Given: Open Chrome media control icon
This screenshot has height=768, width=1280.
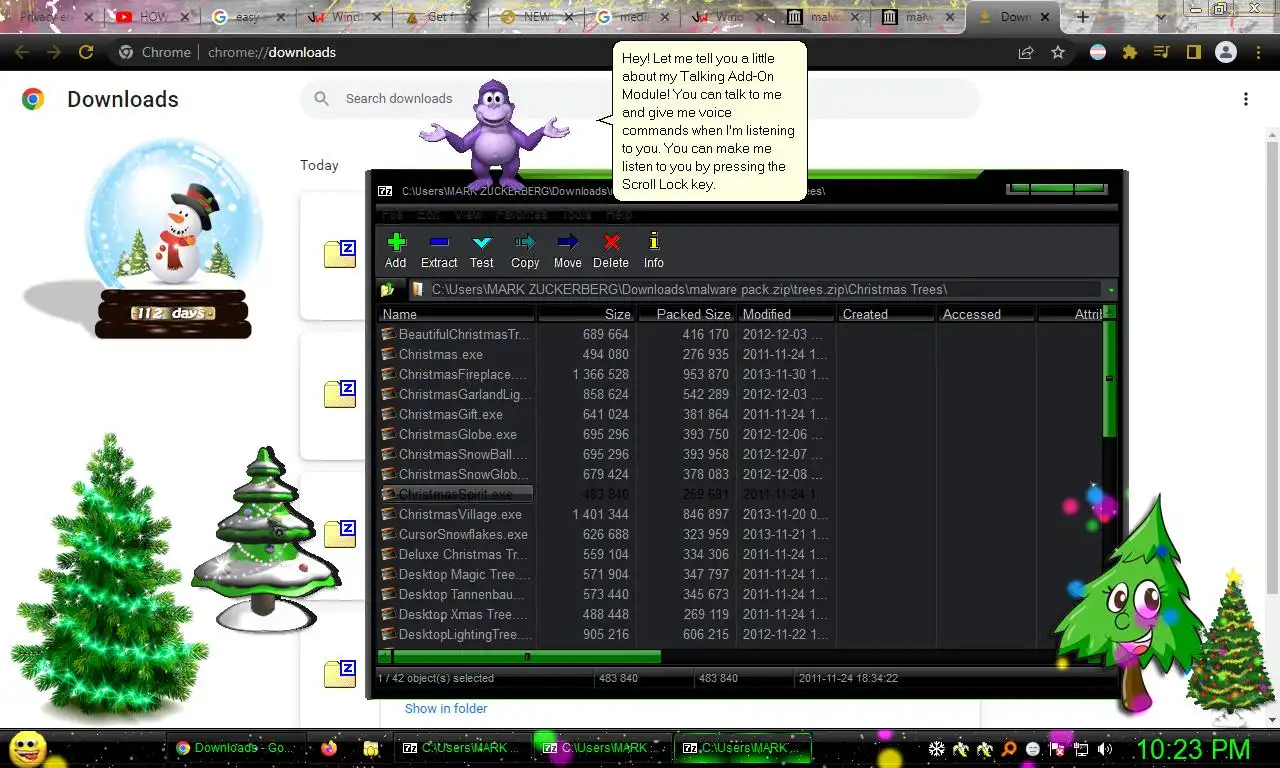Looking at the screenshot, I should click(x=1161, y=52).
